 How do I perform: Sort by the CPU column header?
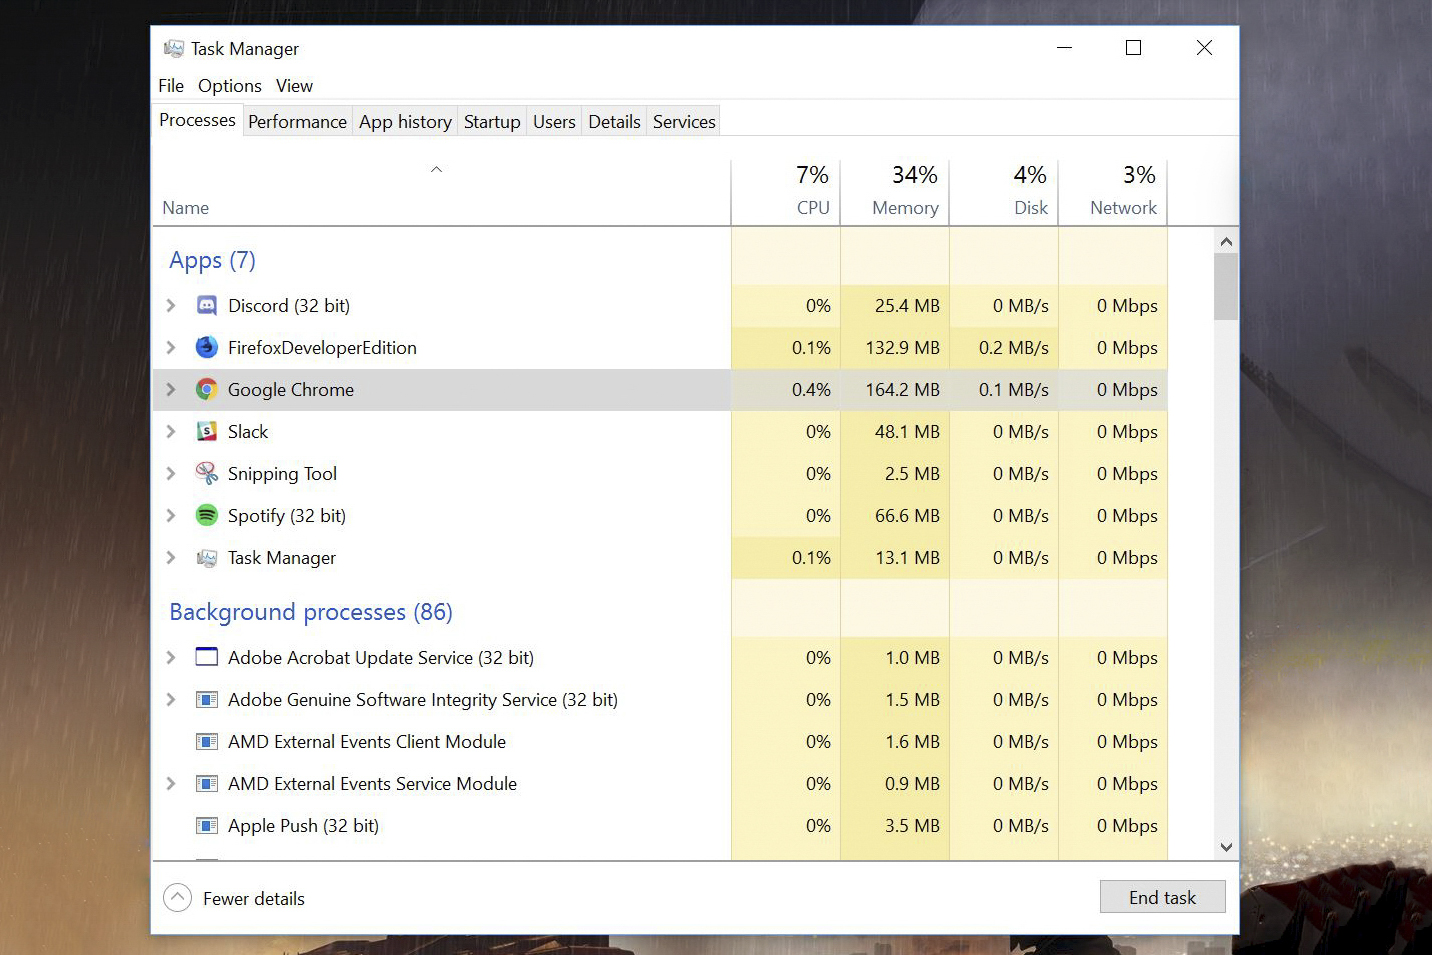[786, 192]
